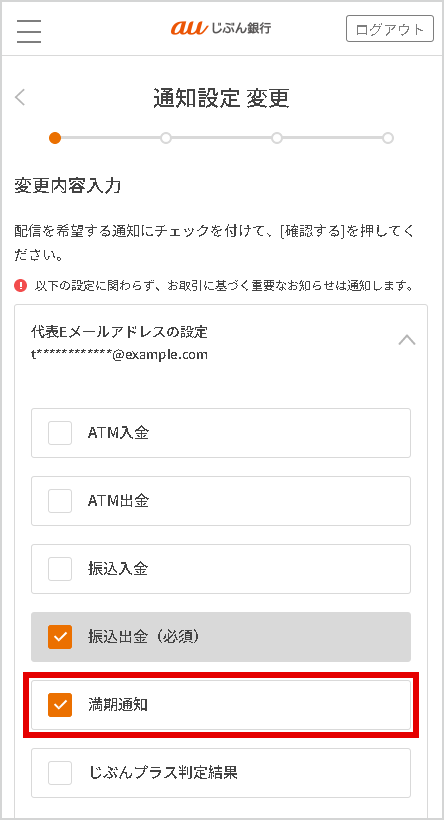Click the first orange progress step dot
The width and height of the screenshot is (444, 820).
point(55,138)
